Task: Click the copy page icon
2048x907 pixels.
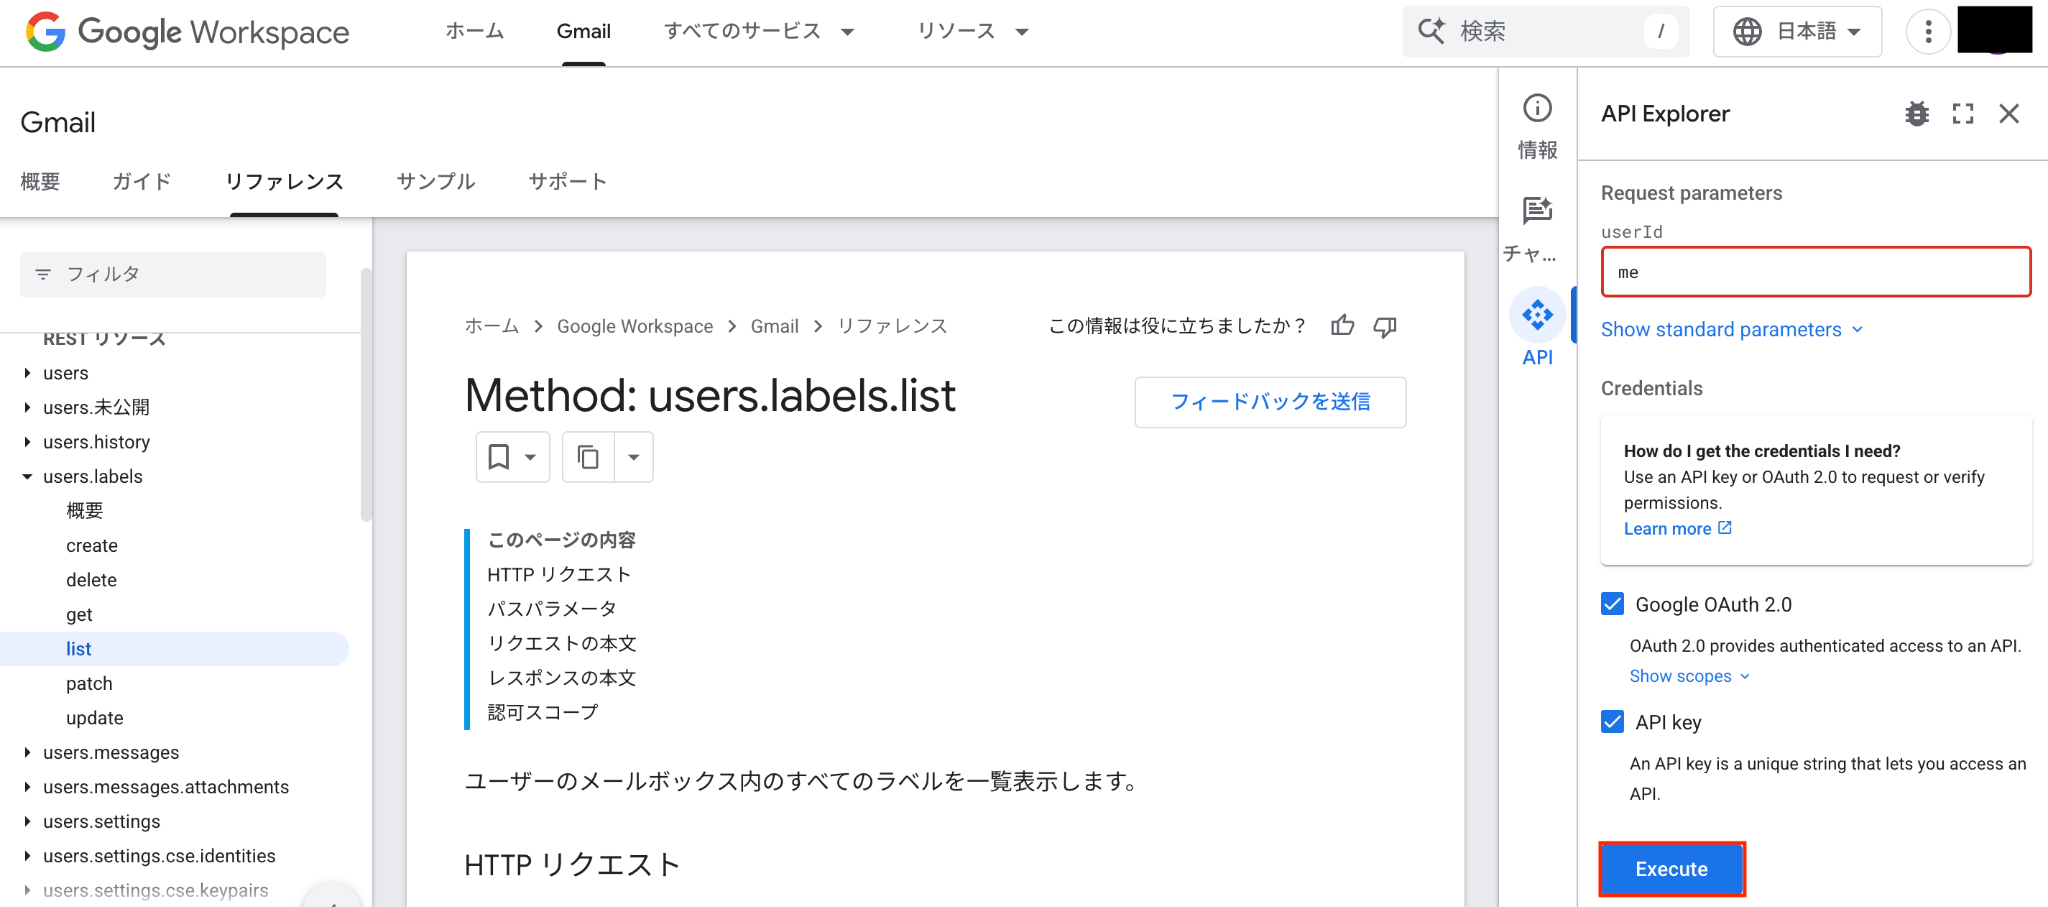Action: 588,457
